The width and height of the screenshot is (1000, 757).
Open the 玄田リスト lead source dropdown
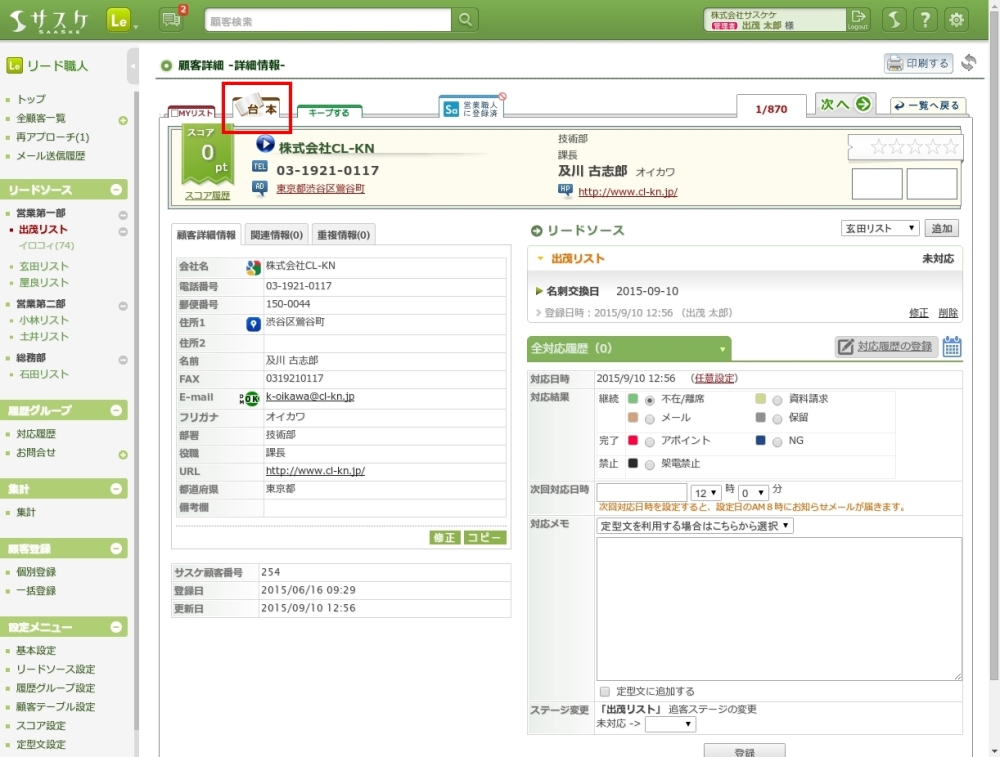pyautogui.click(x=880, y=229)
